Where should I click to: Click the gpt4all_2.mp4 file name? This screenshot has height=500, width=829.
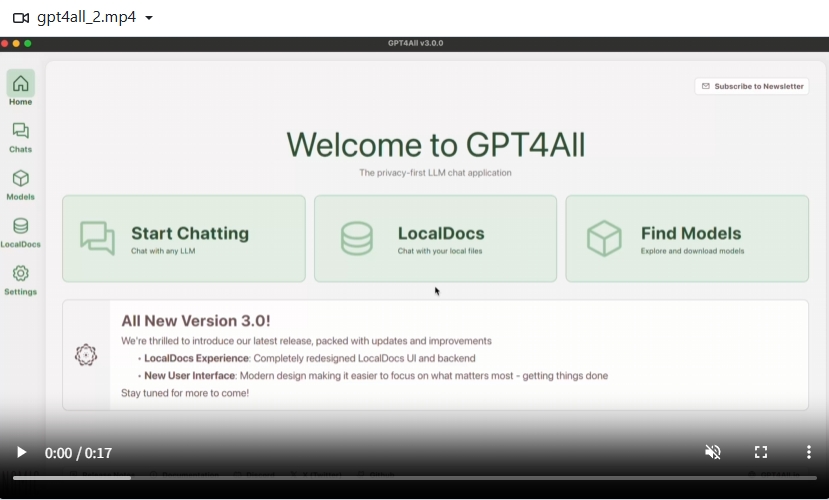point(87,17)
